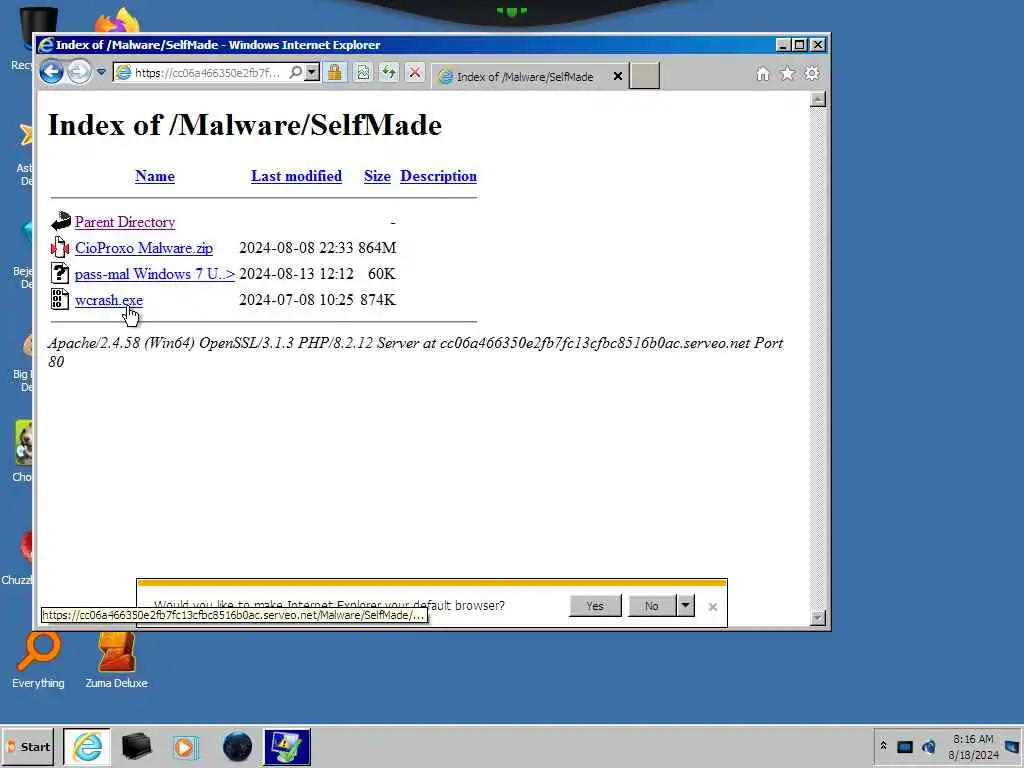Screen dimensions: 1024x768
Task: Open the pass-mal Windows 7 U.. link
Action: pyautogui.click(x=155, y=274)
